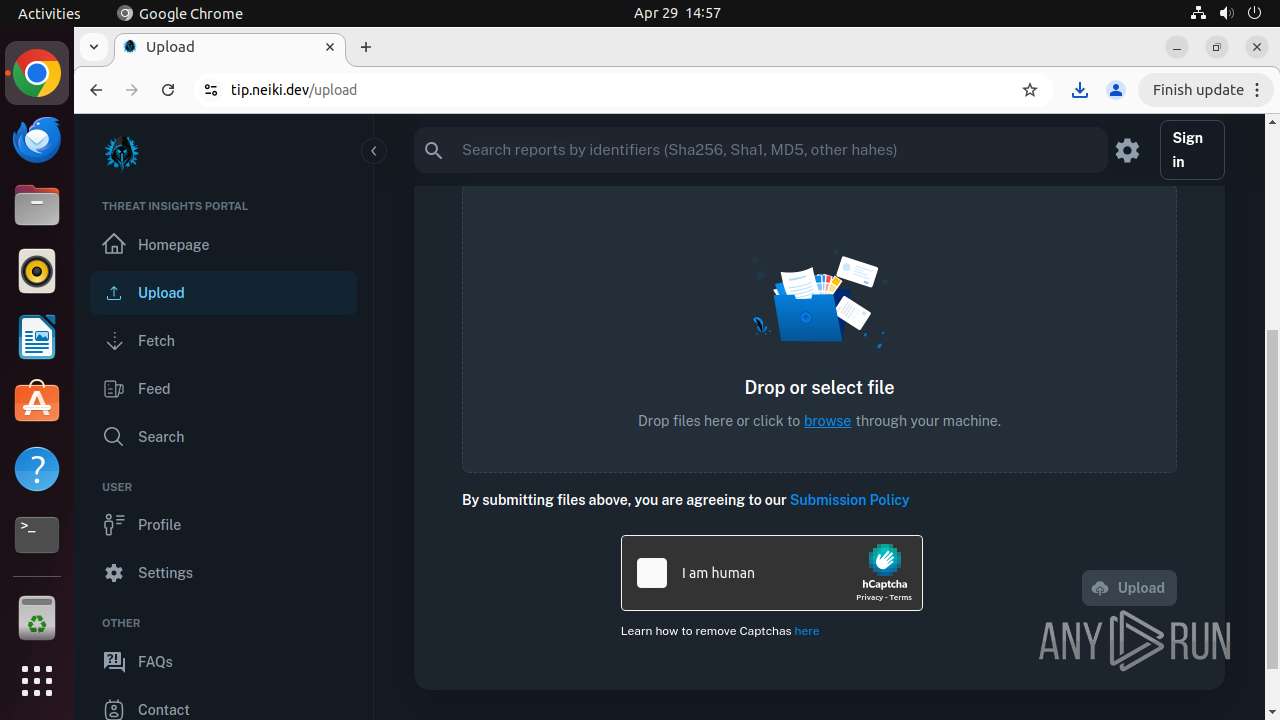
Task: Open Ubuntu Software from dock
Action: click(x=37, y=403)
